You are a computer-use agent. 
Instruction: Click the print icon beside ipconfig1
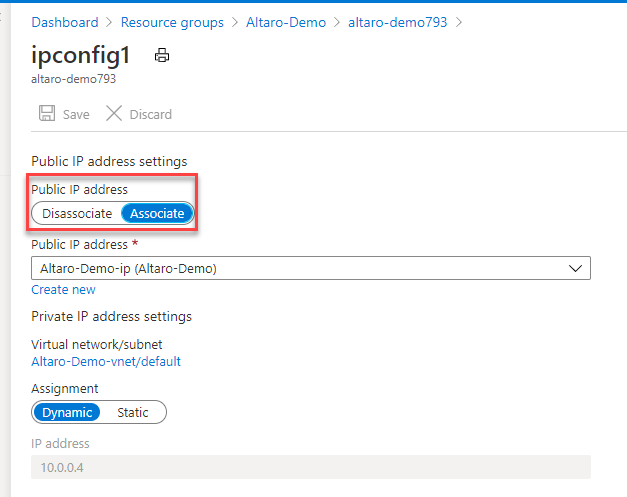coord(162,55)
